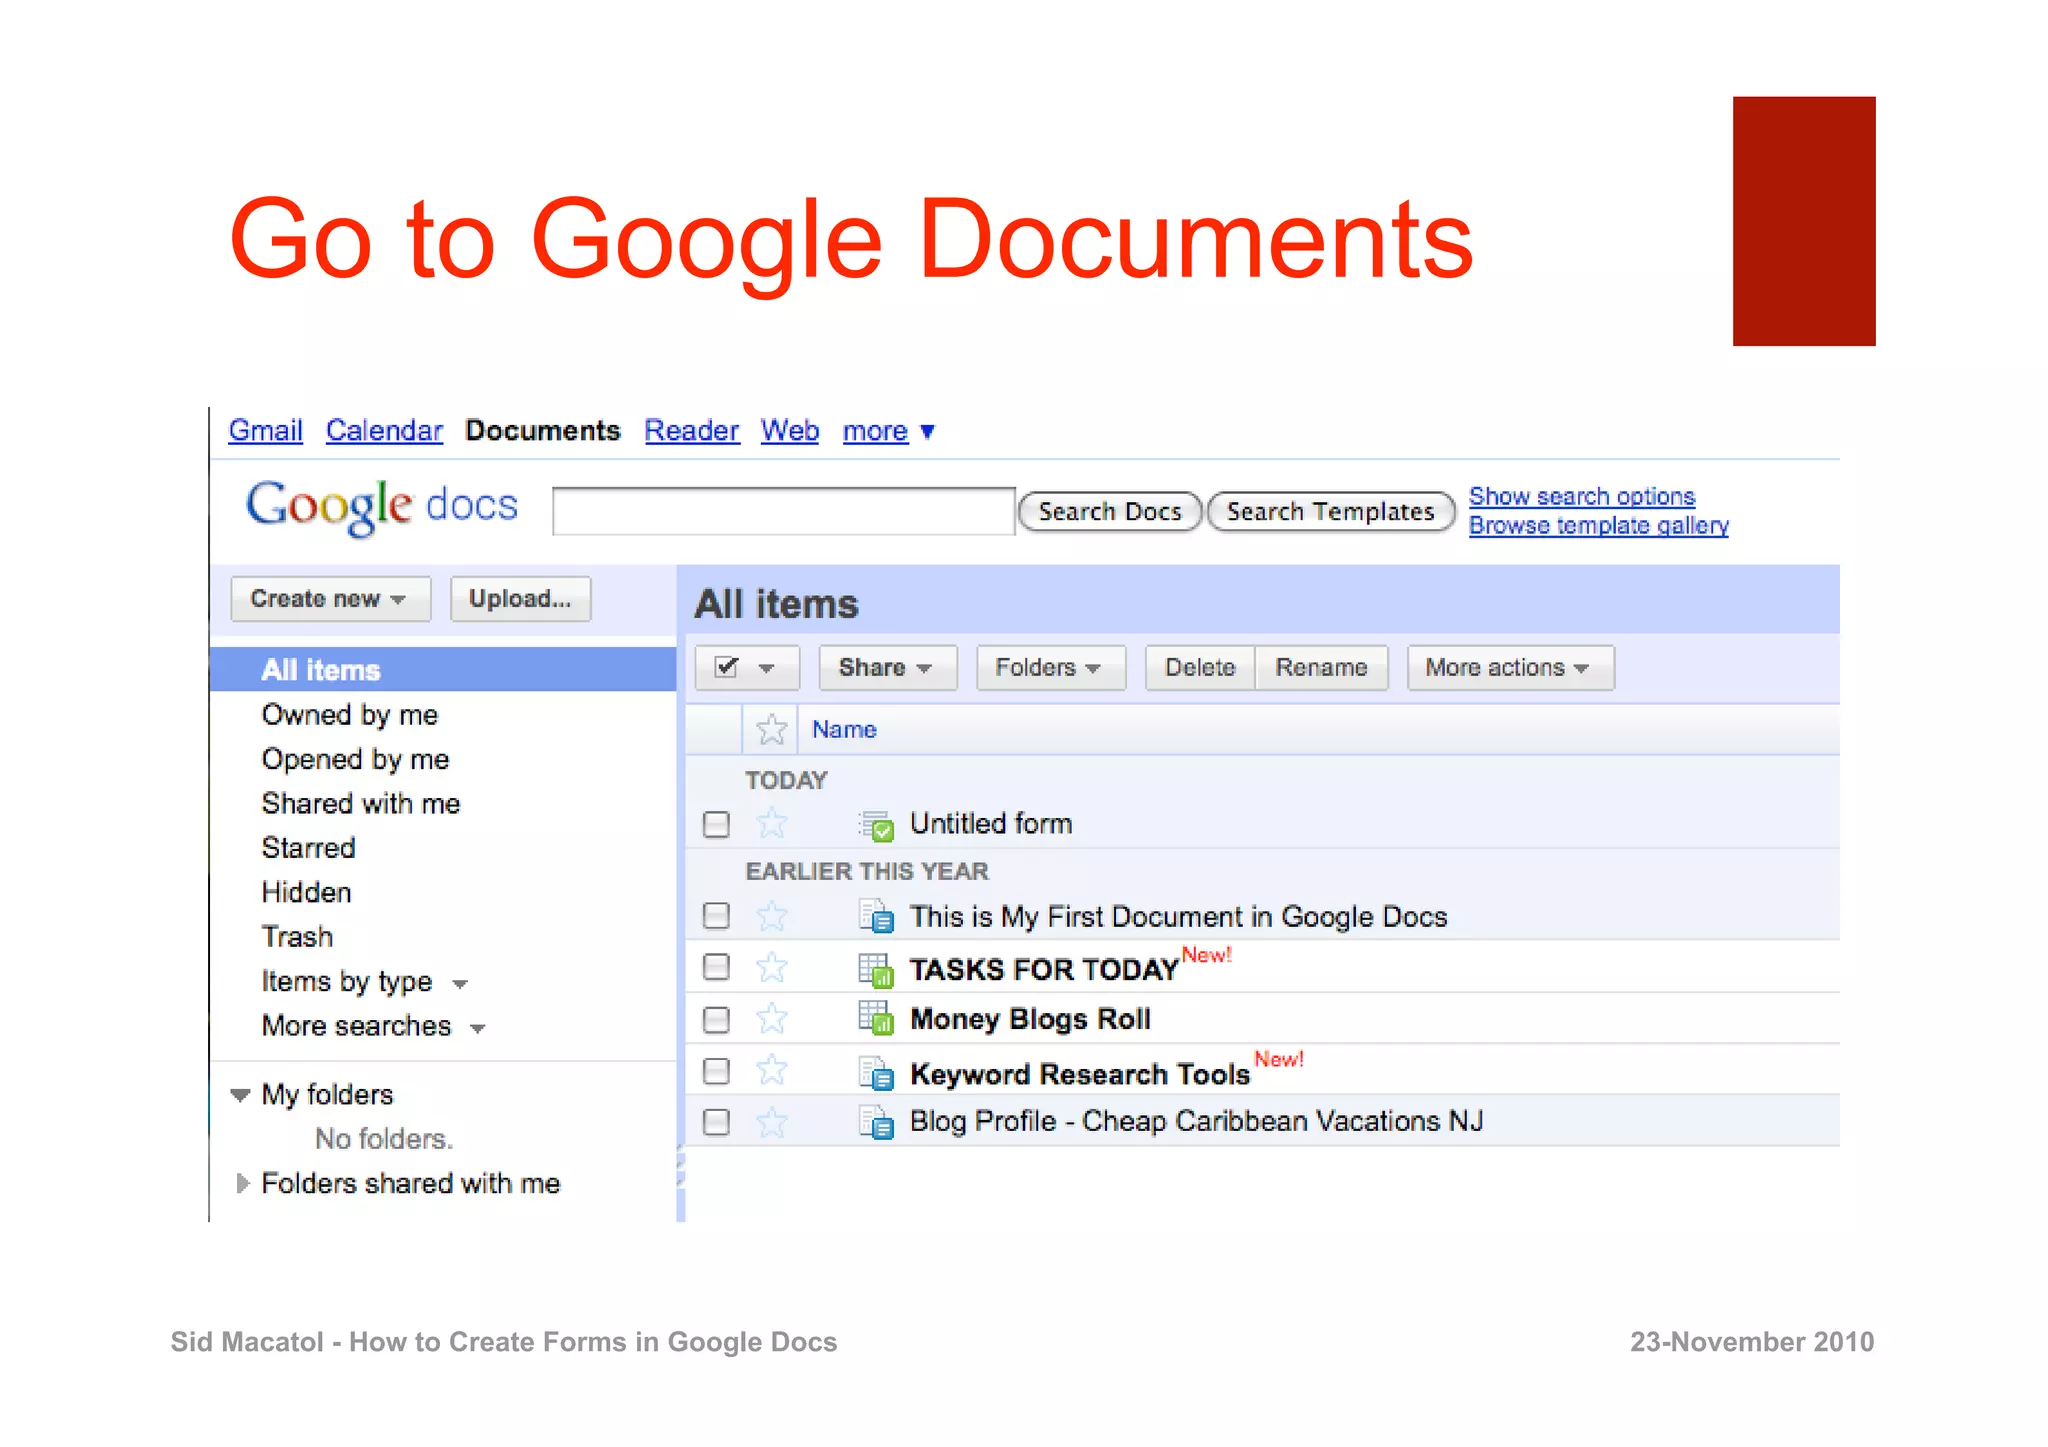
Task: Click the Search Docs button
Action: pyautogui.click(x=1109, y=512)
